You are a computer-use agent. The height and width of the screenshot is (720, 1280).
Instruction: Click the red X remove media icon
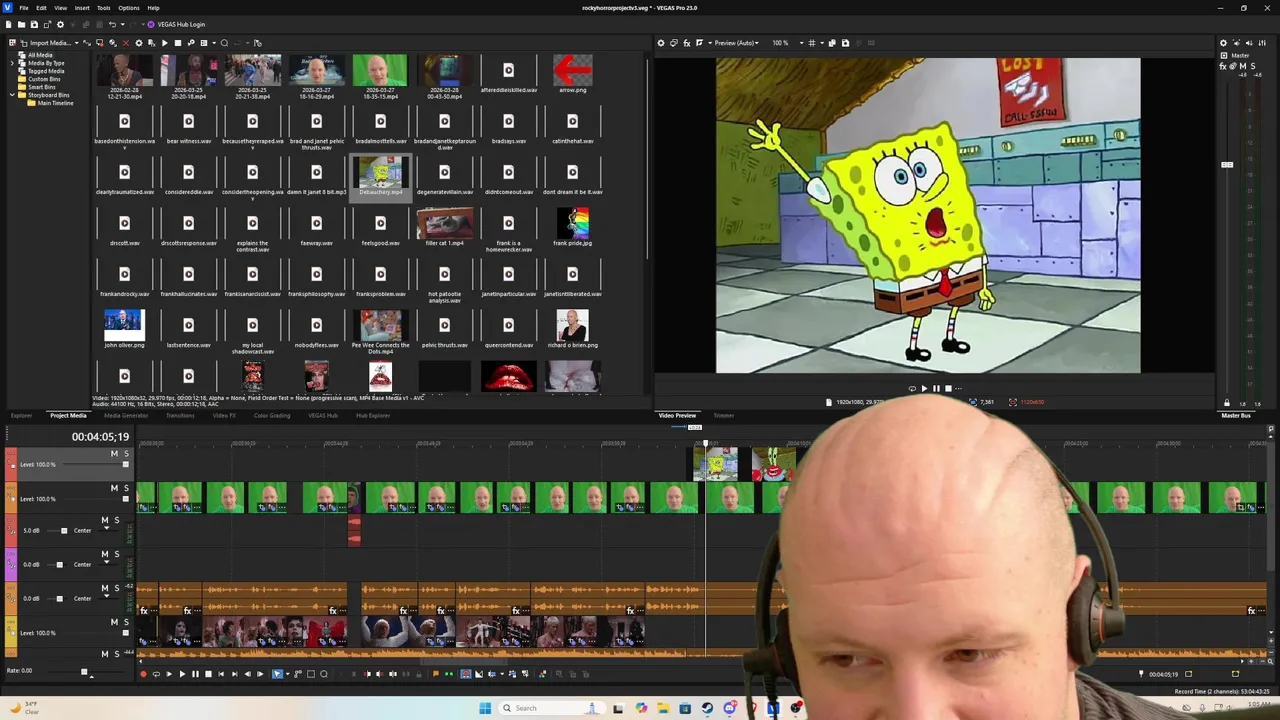(x=126, y=43)
